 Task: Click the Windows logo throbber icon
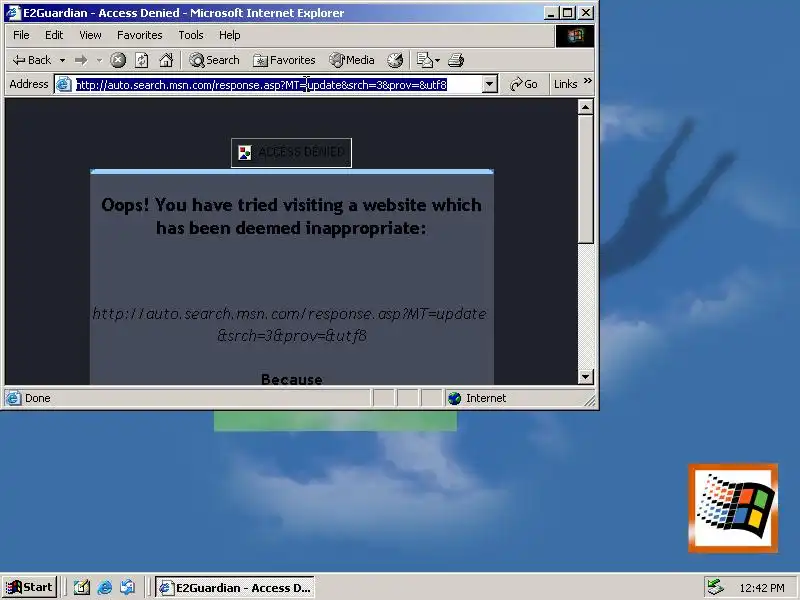(574, 36)
